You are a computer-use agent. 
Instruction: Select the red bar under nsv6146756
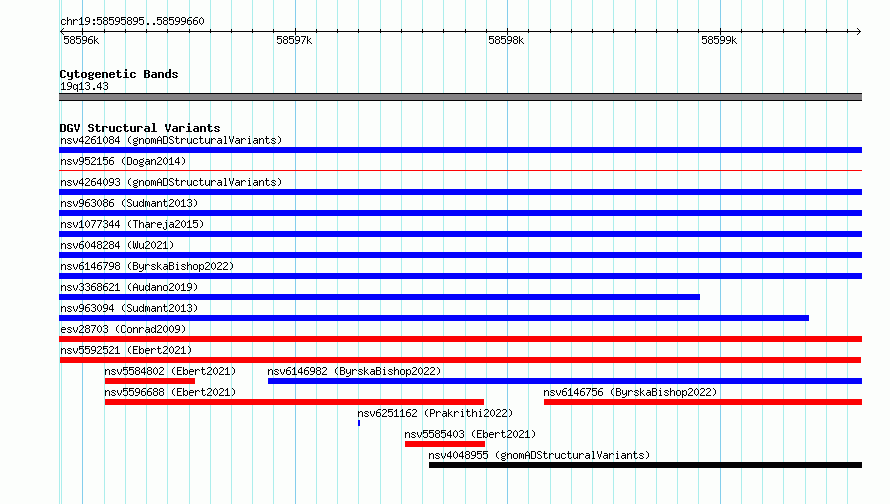click(703, 402)
